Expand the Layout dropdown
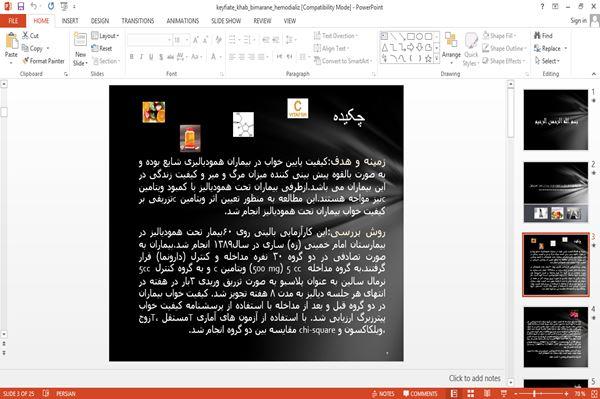Image resolution: width=600 pixels, height=399 pixels. click(x=106, y=36)
